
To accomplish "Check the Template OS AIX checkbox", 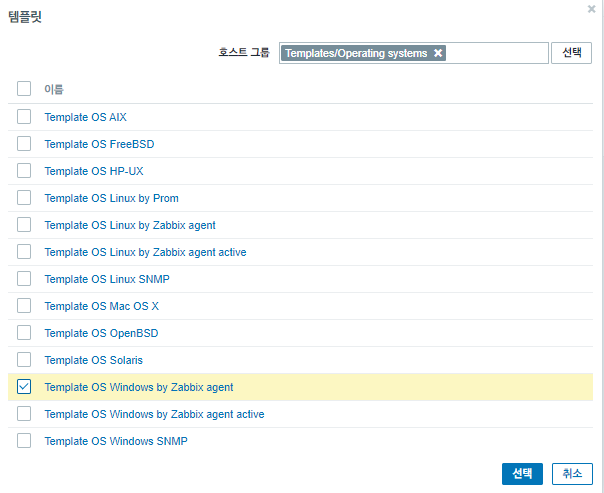I will pos(24,117).
